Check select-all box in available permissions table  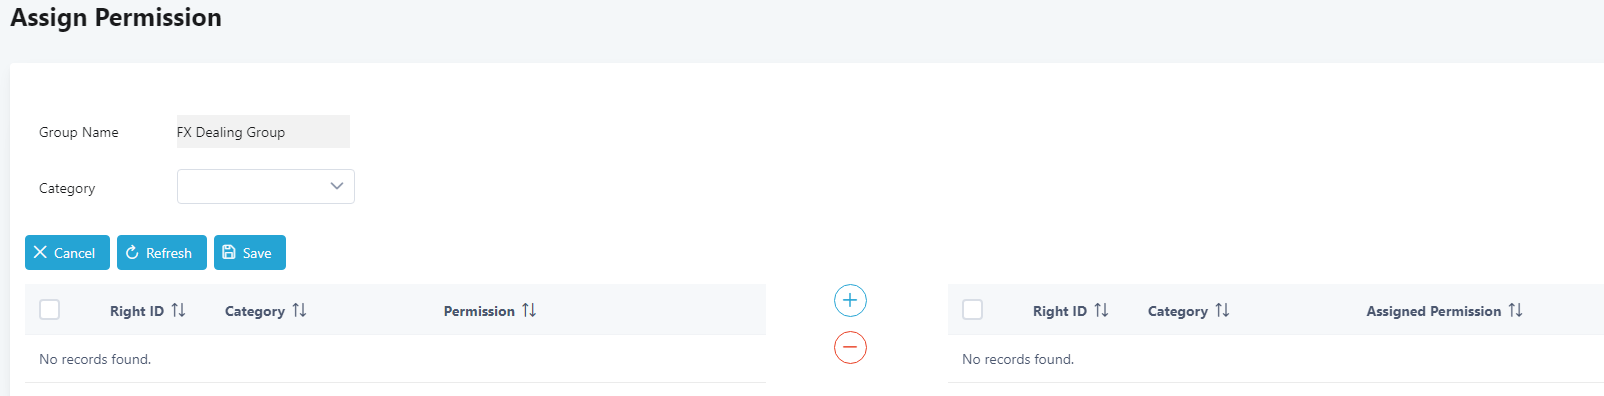(x=50, y=310)
